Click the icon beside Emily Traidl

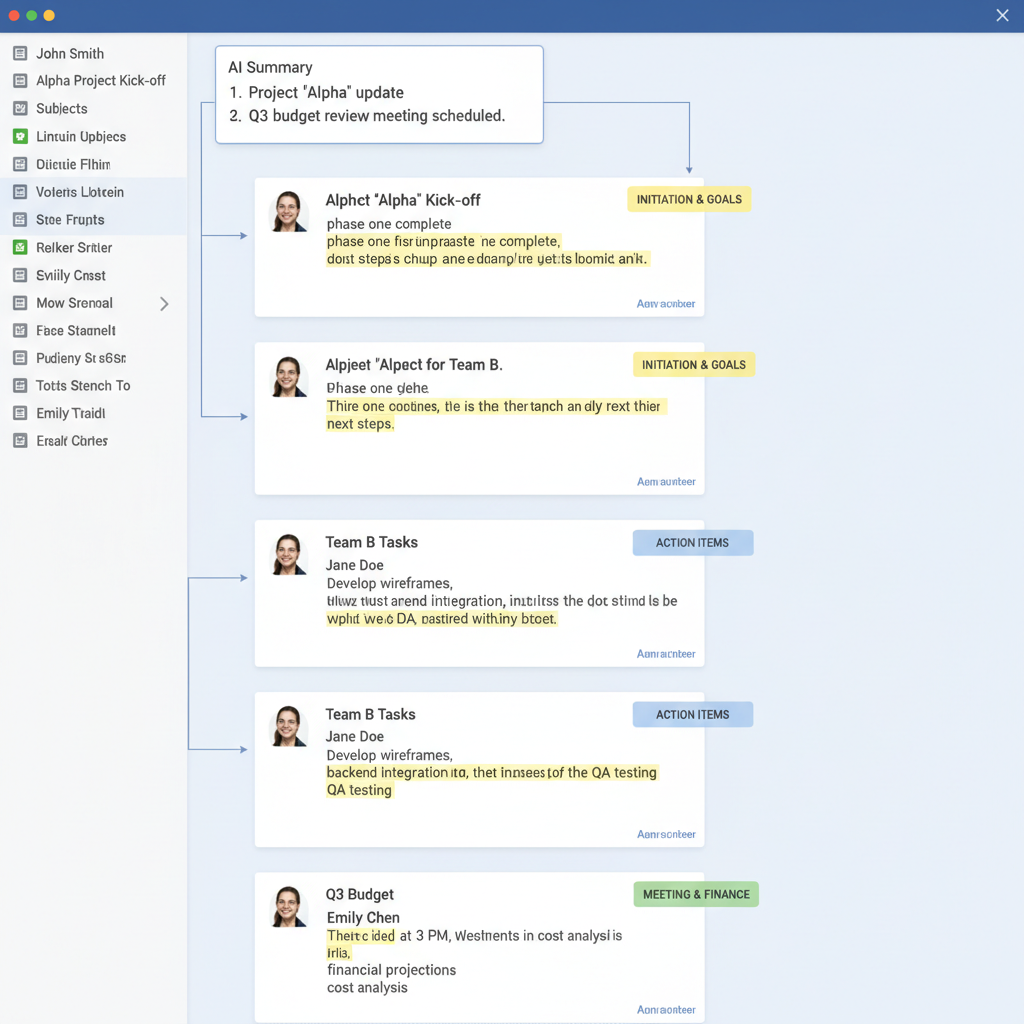click(x=20, y=413)
